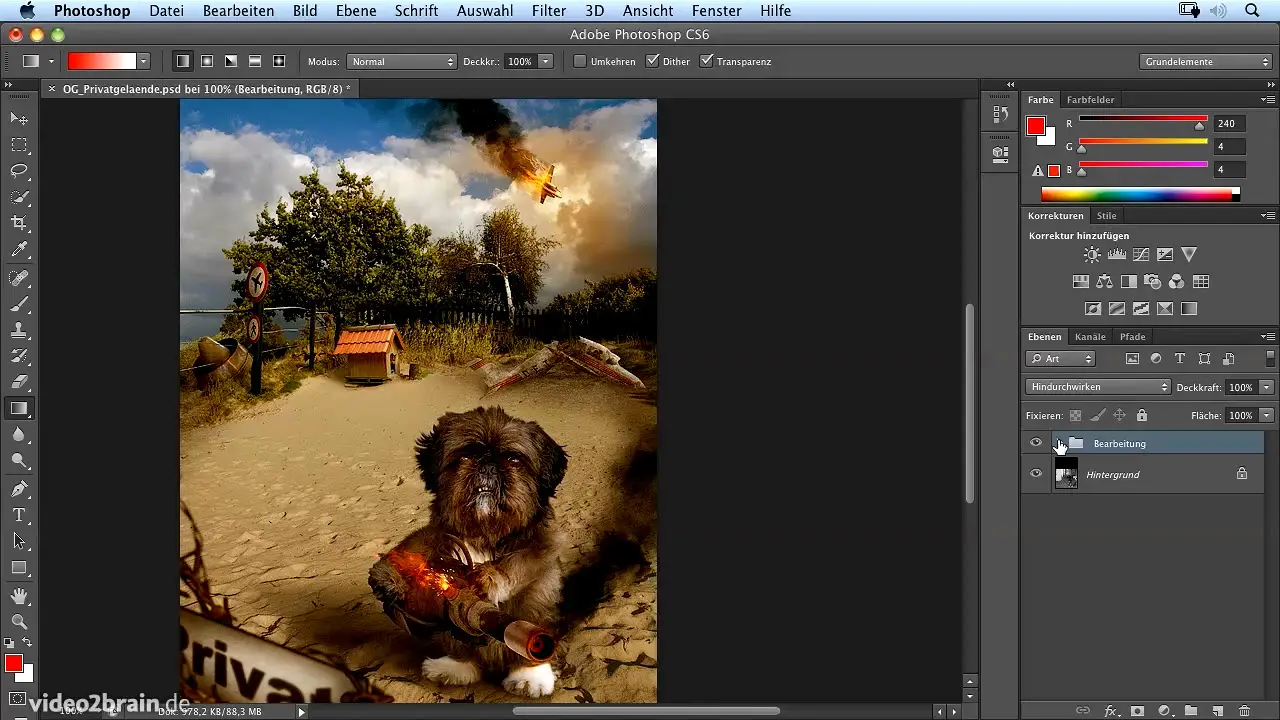1280x720 pixels.
Task: Select the Path Selection tool
Action: (19, 541)
